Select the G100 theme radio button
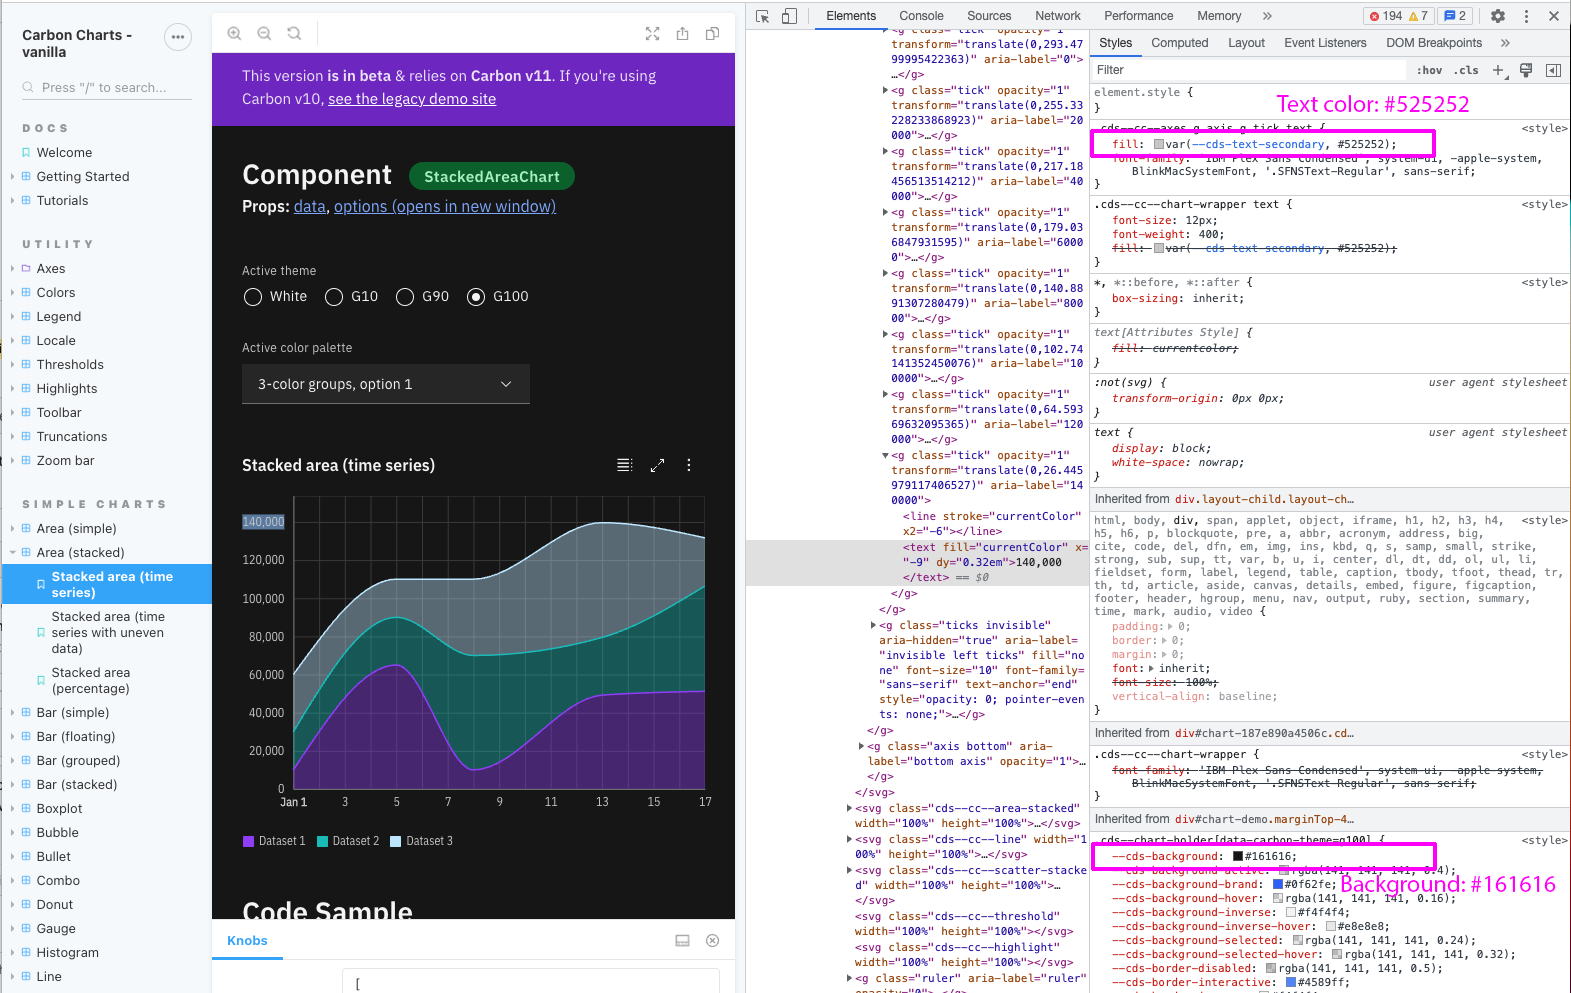Screen dimensions: 1571x993 click(476, 297)
